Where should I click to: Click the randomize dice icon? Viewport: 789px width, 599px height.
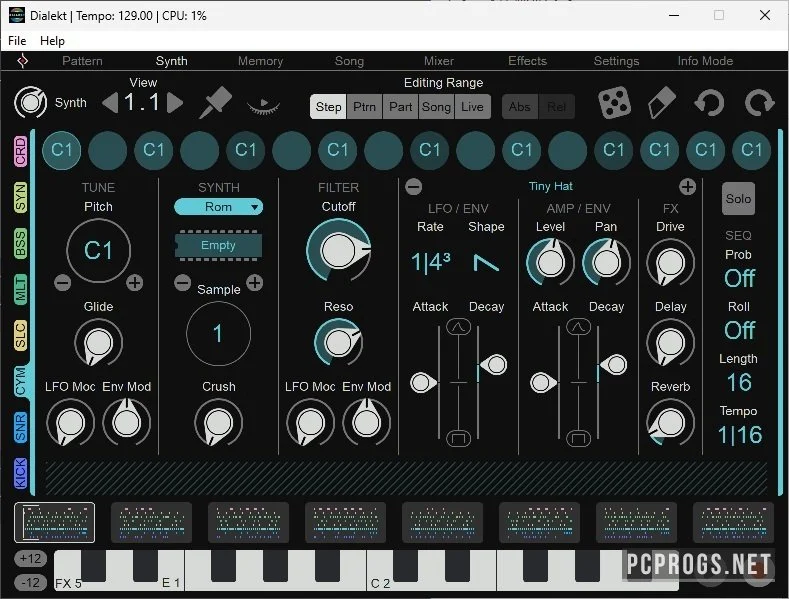(x=614, y=103)
